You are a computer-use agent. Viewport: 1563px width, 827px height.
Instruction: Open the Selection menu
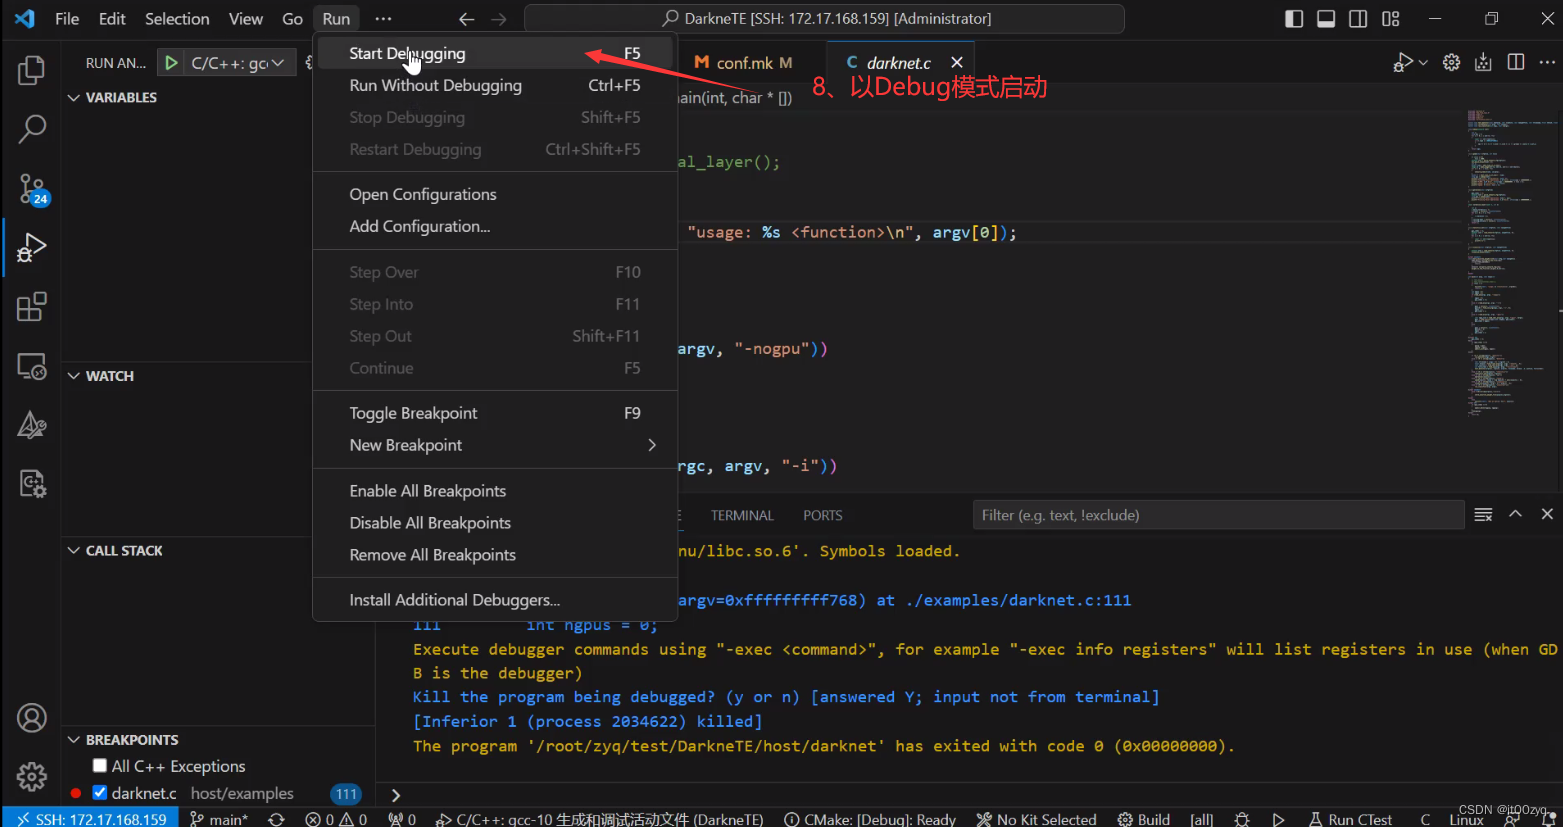point(177,19)
